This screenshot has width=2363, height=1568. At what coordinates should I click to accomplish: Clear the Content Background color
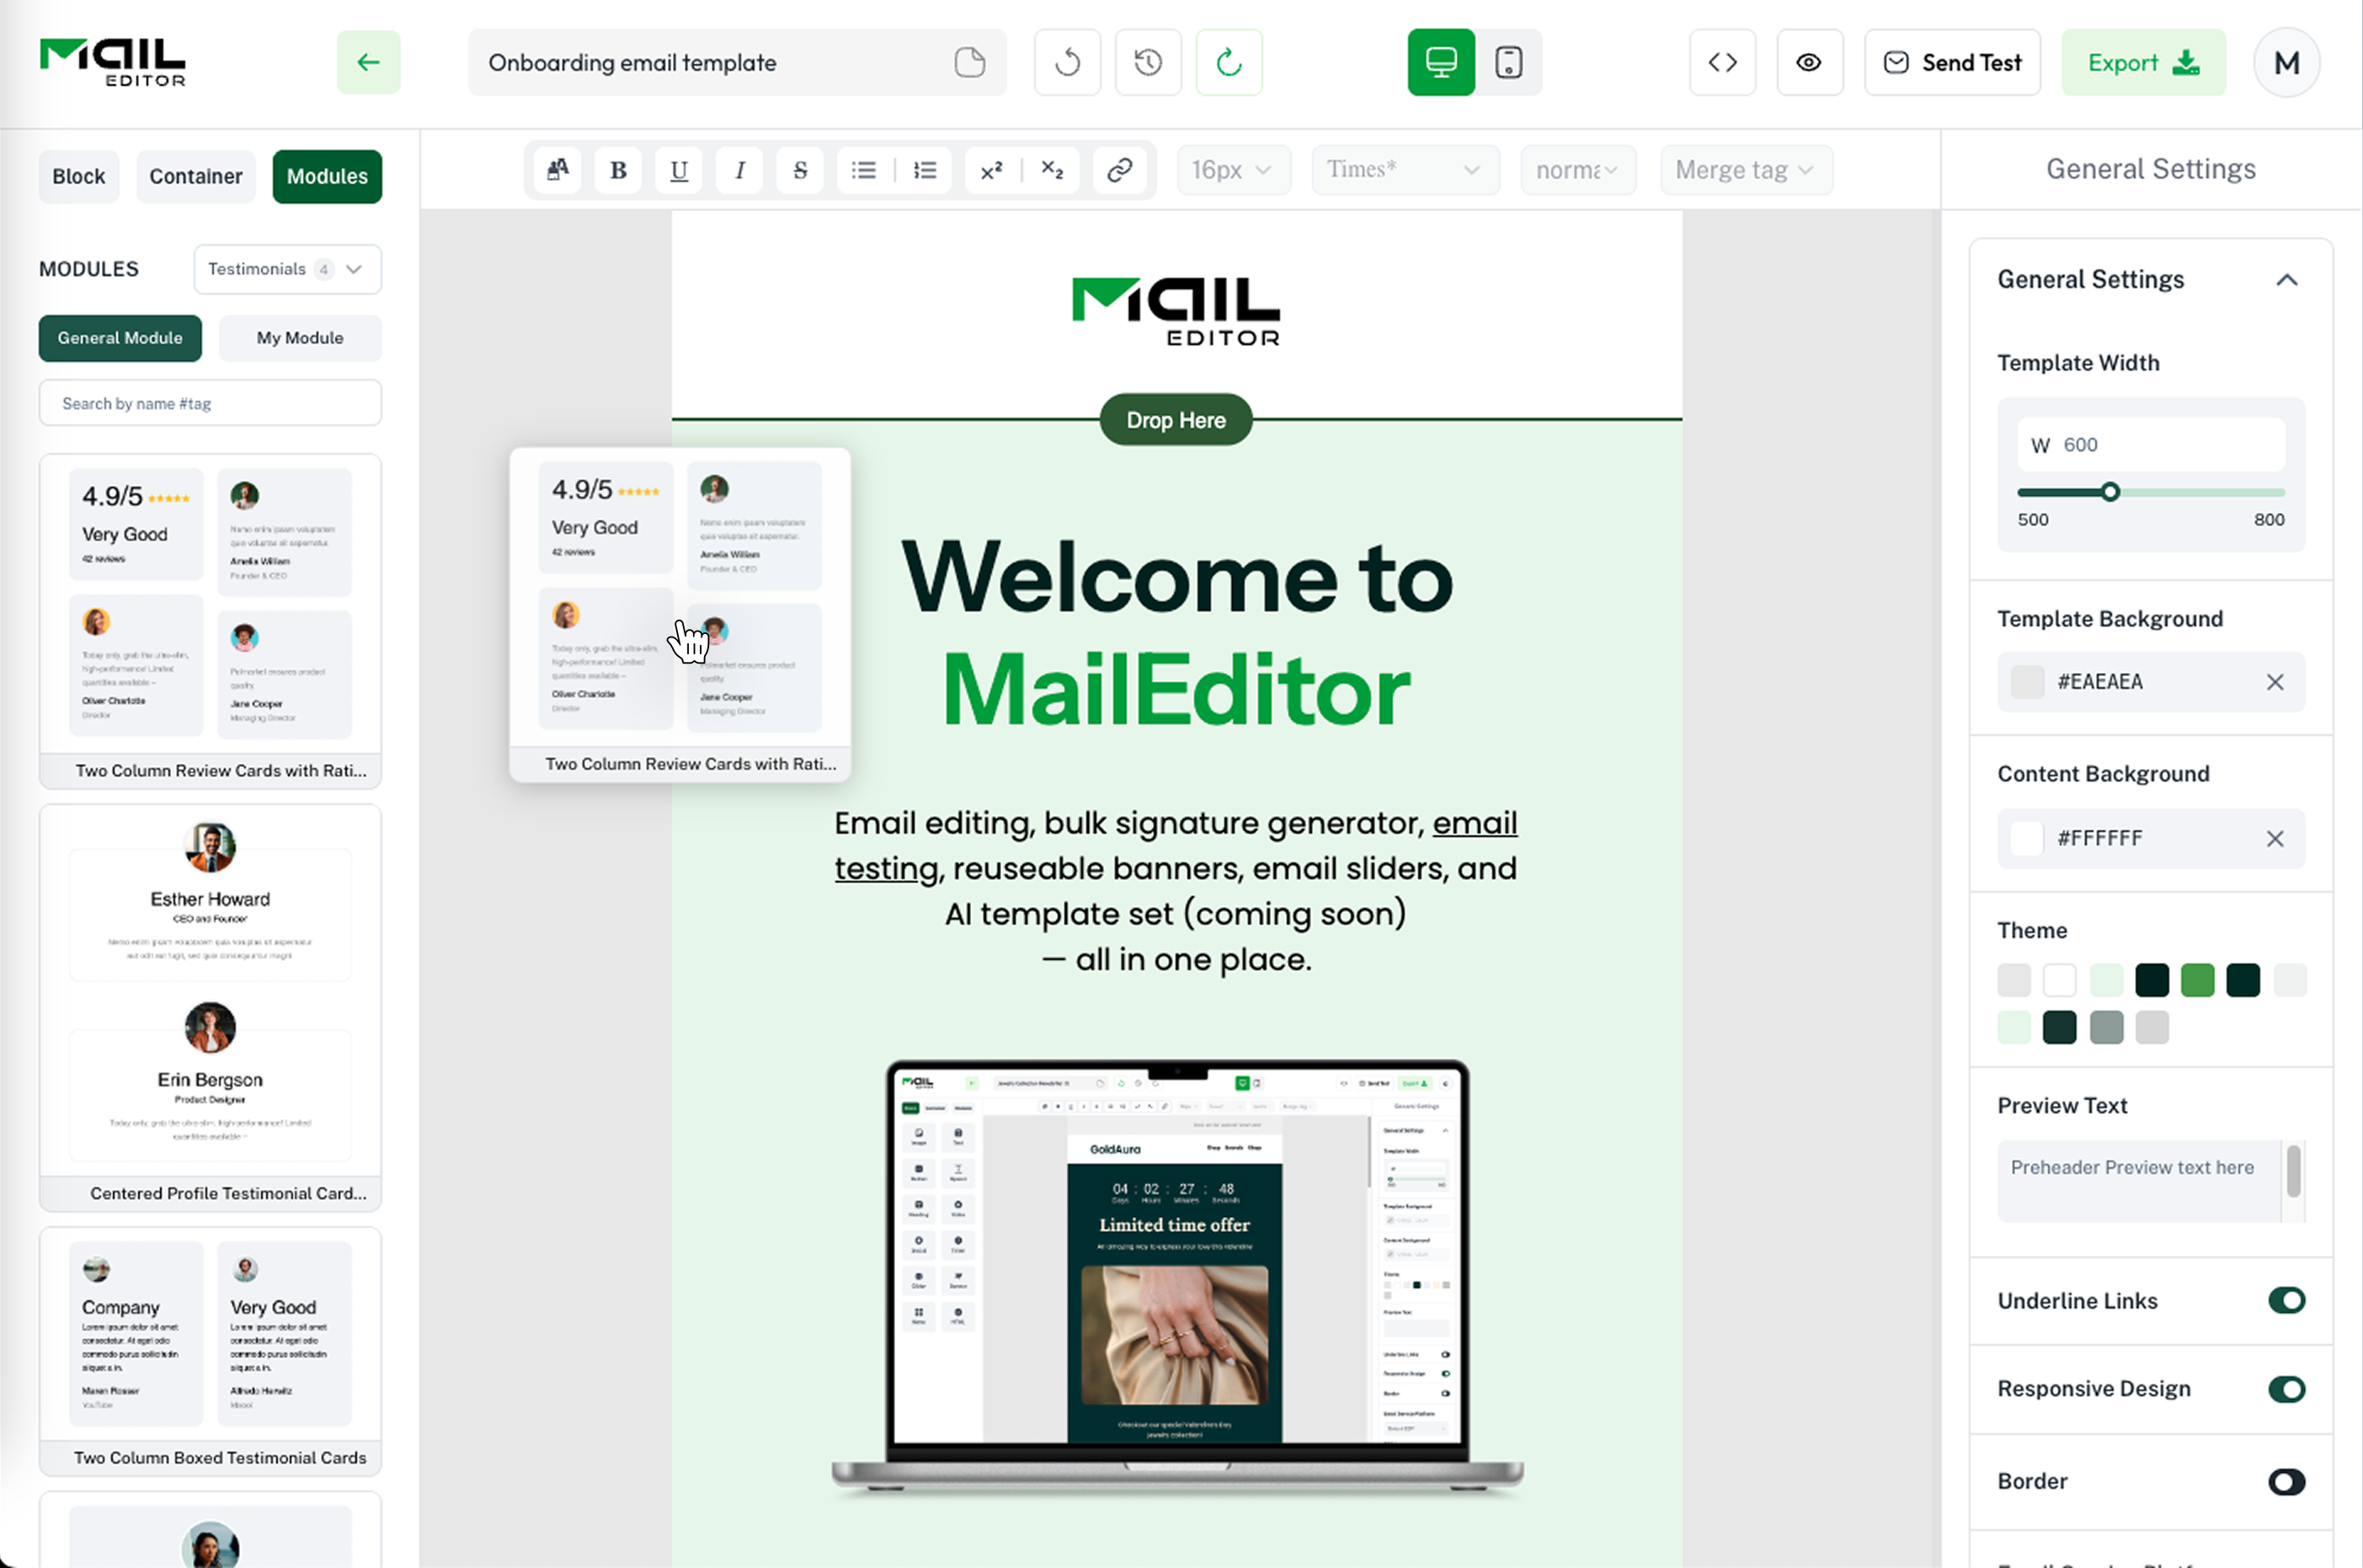click(2275, 838)
